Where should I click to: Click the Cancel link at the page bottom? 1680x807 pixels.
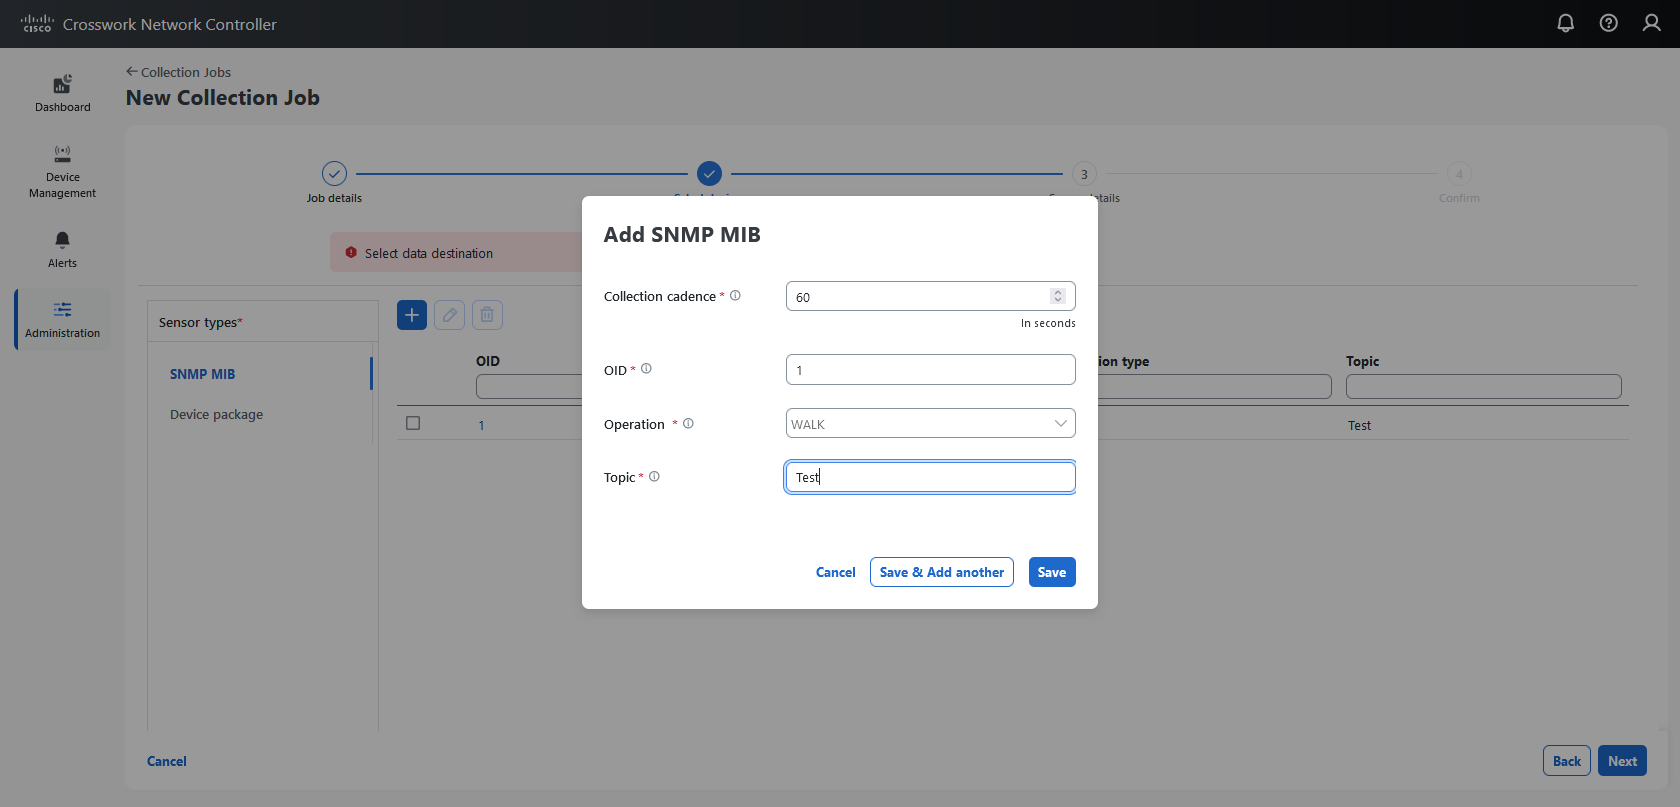coord(167,761)
